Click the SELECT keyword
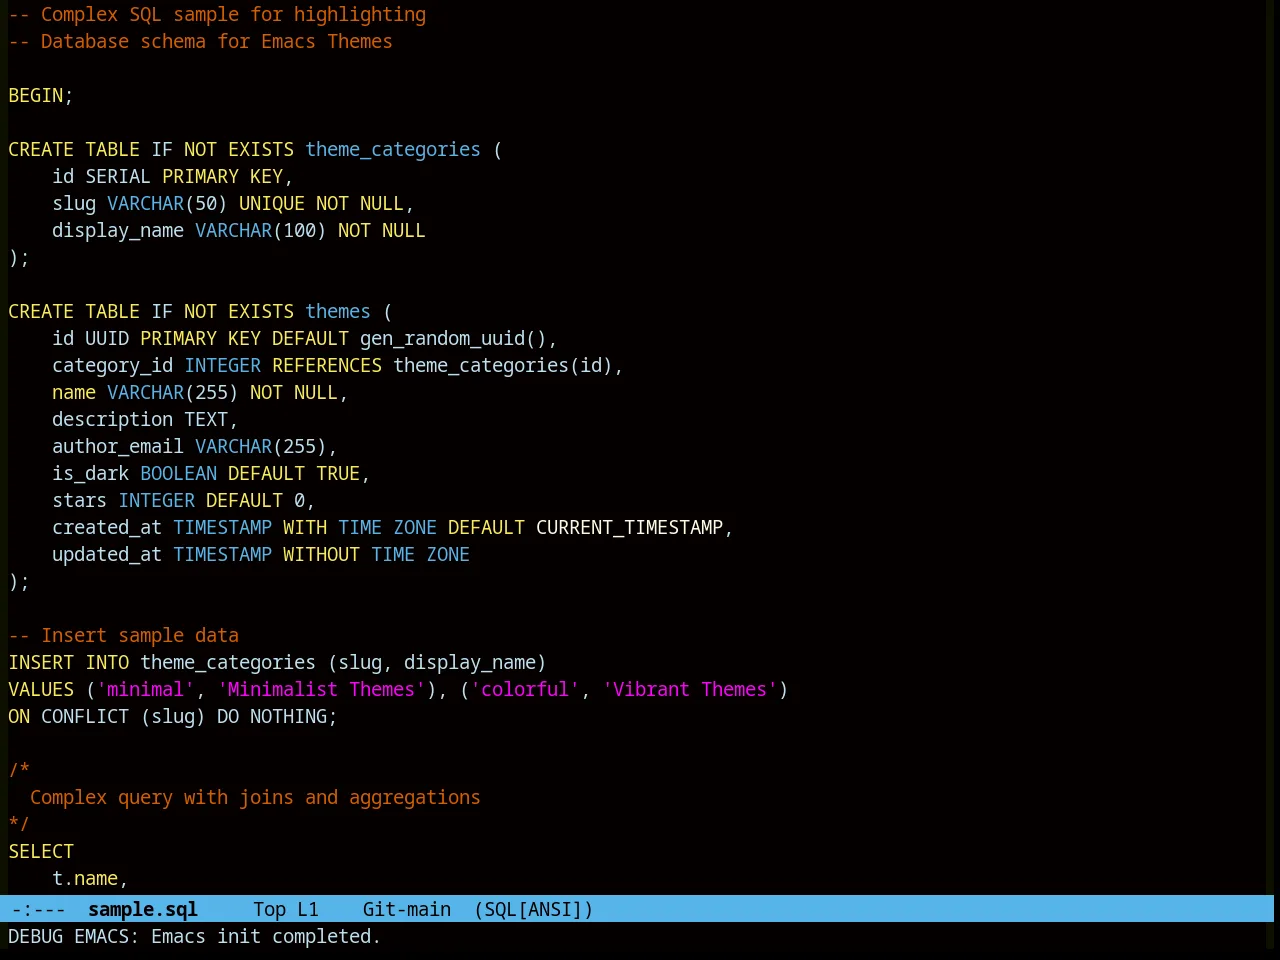 [x=41, y=851]
